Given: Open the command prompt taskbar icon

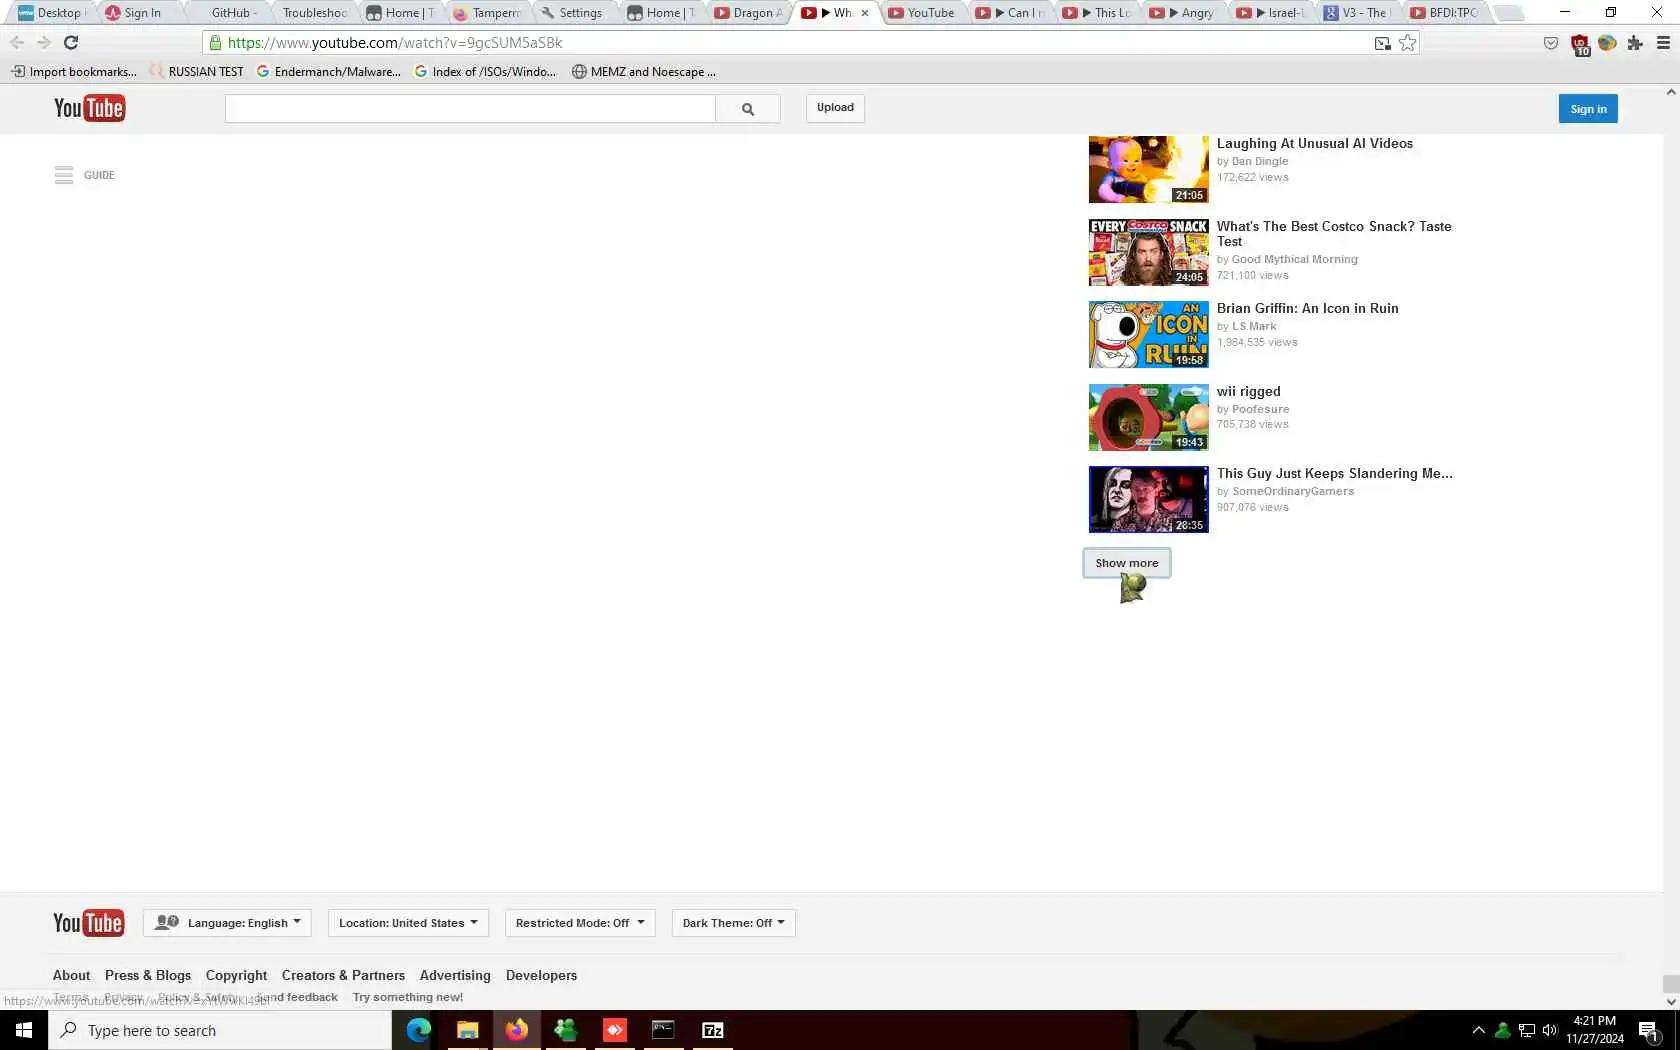Looking at the screenshot, I should pos(663,1030).
